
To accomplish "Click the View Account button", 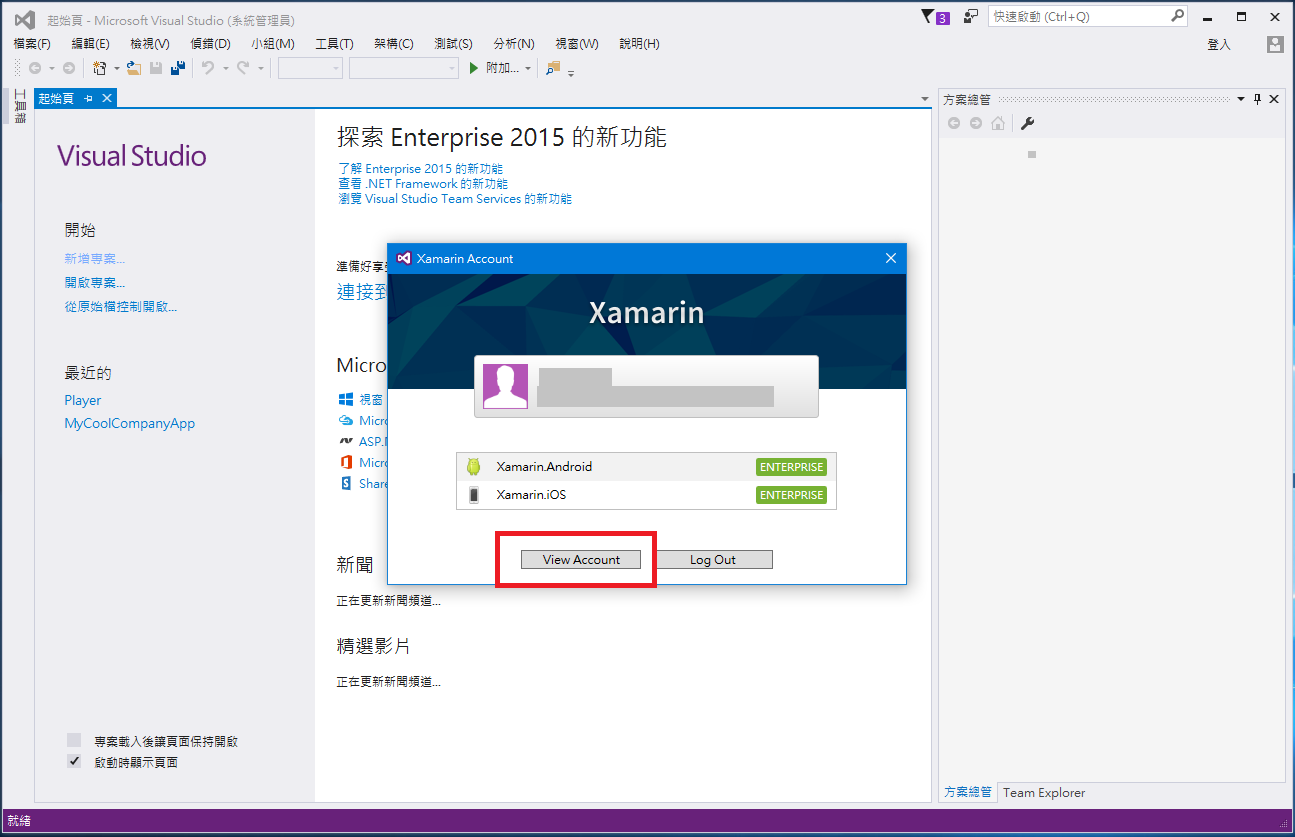I will [581, 560].
